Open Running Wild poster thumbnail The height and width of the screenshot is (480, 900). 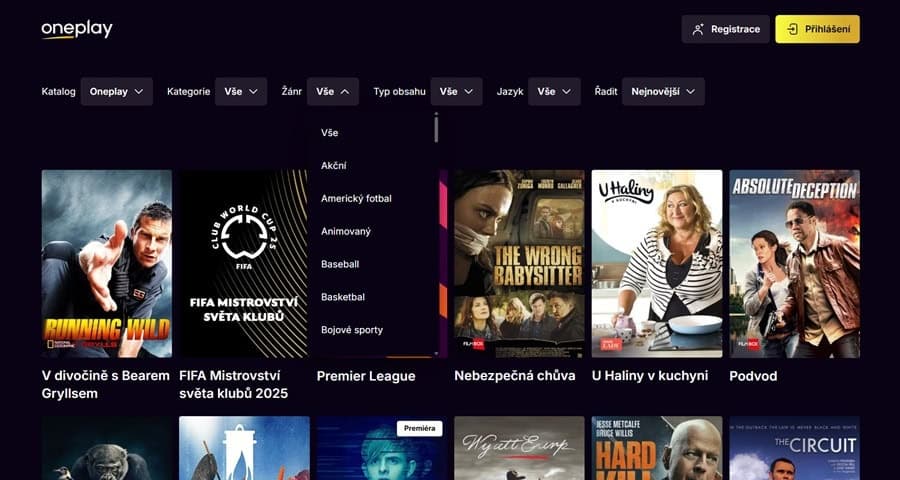click(x=107, y=264)
